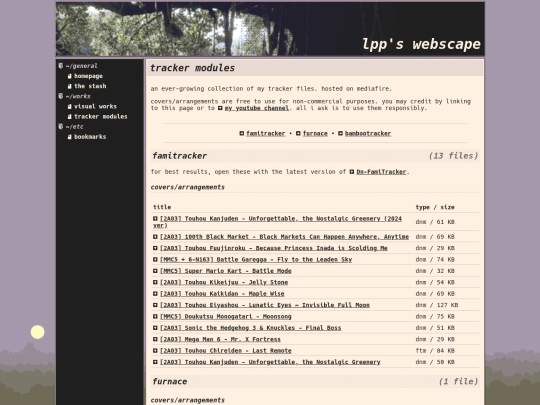Click download icon for Lunatic Eyes
Image resolution: width=540 pixels, height=405 pixels.
point(155,305)
